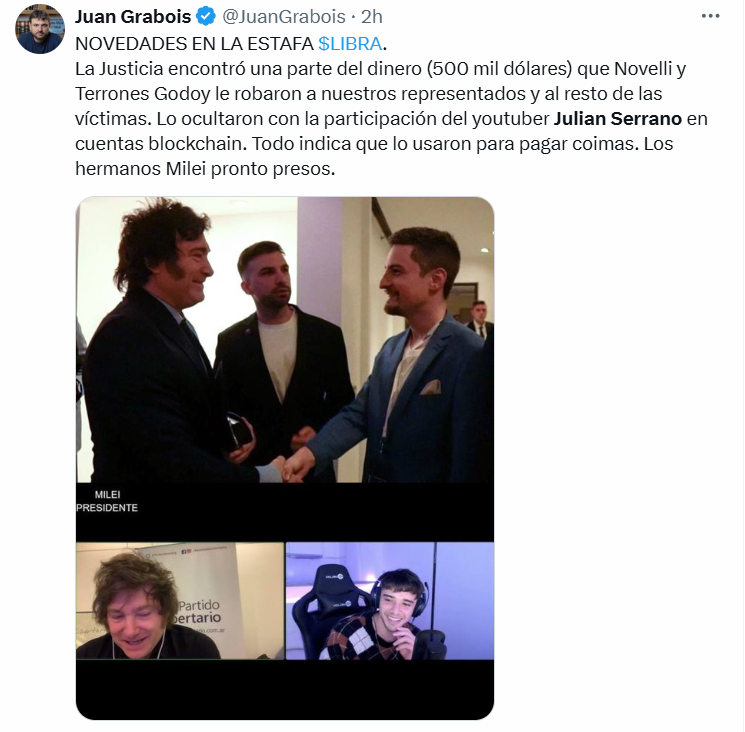Click the streamer frame with headphones
Viewport: 745px width, 732px height.
[390, 601]
